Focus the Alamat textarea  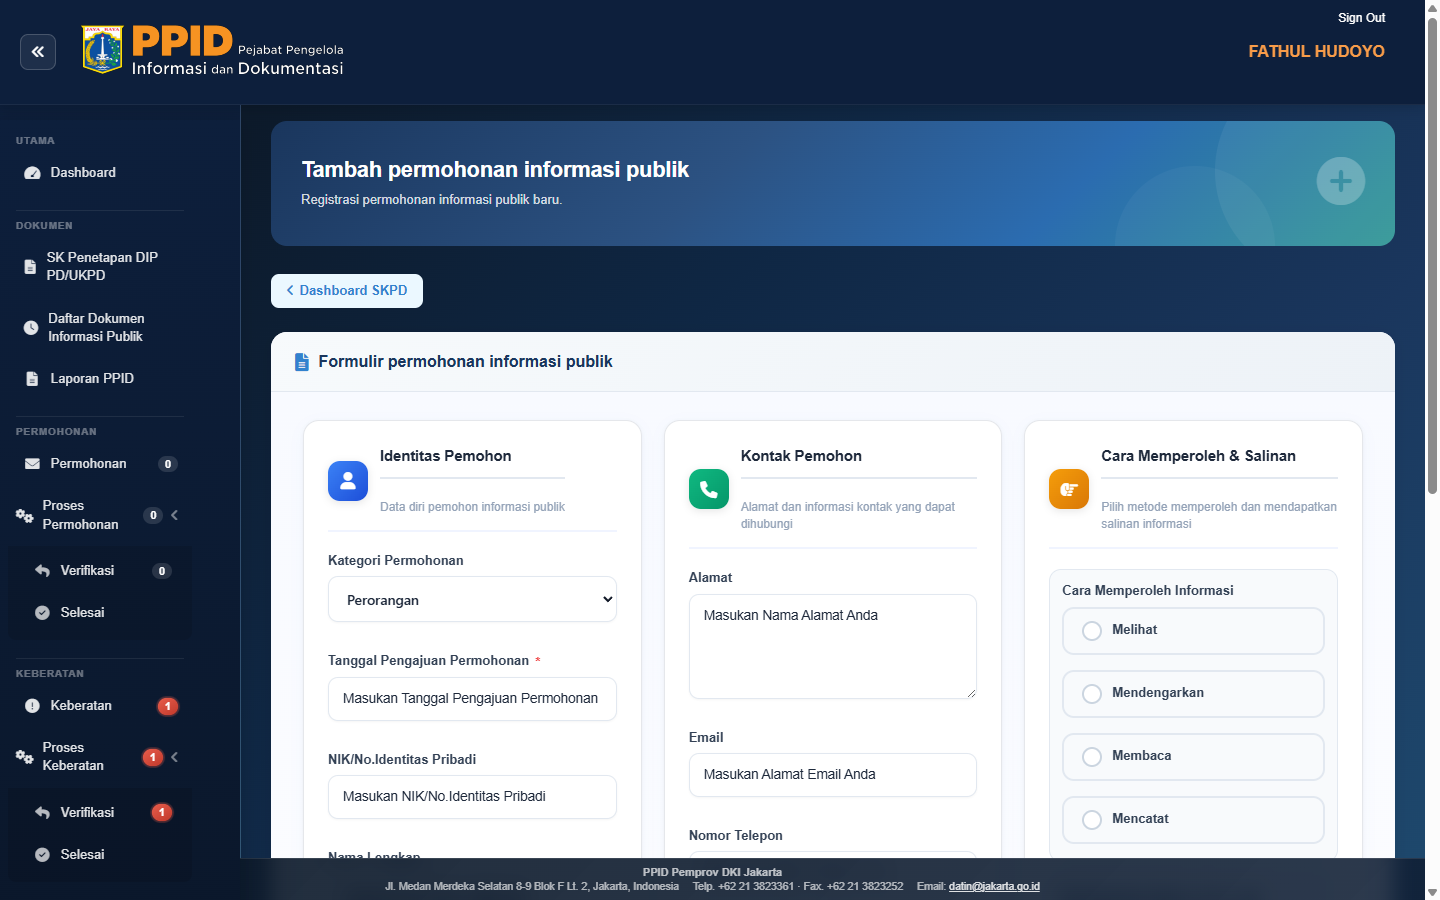click(833, 646)
